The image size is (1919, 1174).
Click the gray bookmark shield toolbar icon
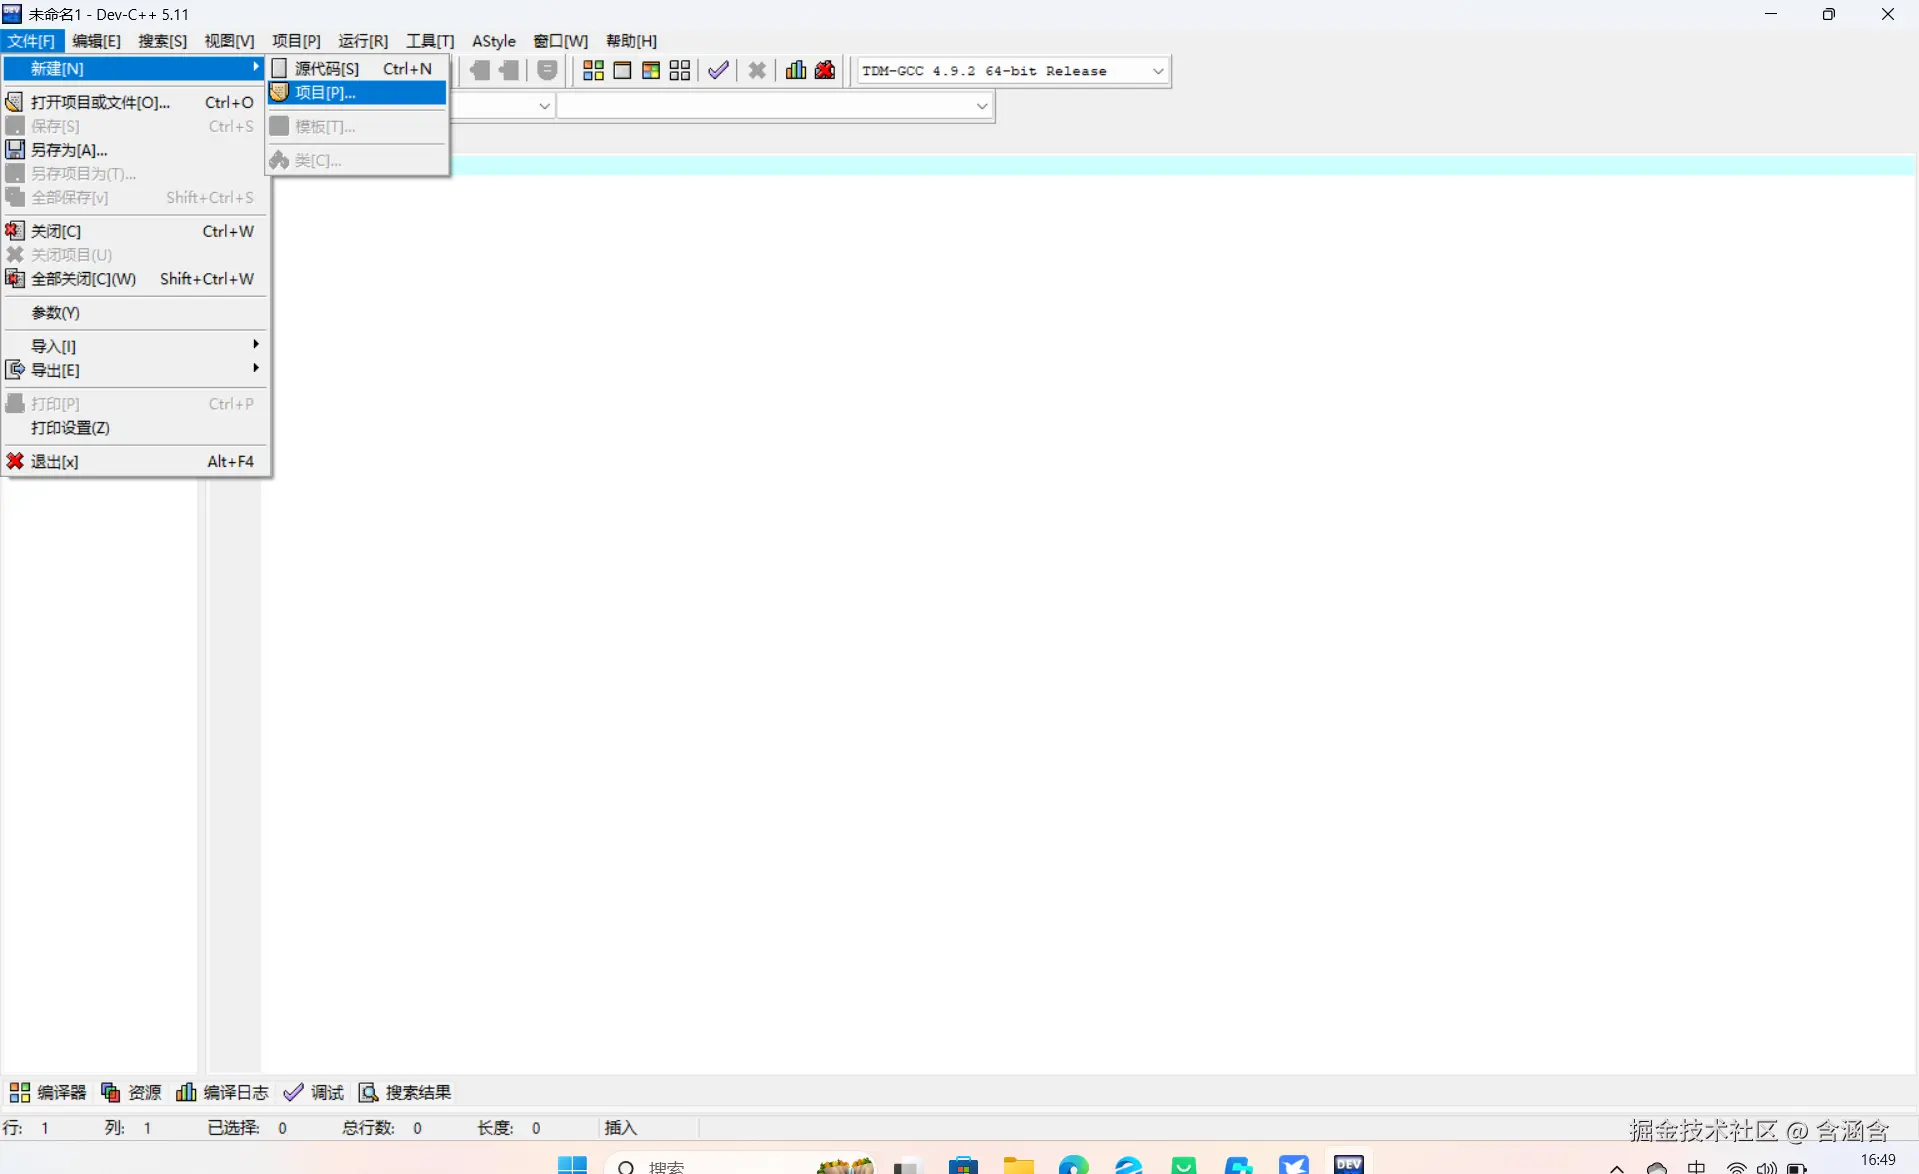(547, 70)
